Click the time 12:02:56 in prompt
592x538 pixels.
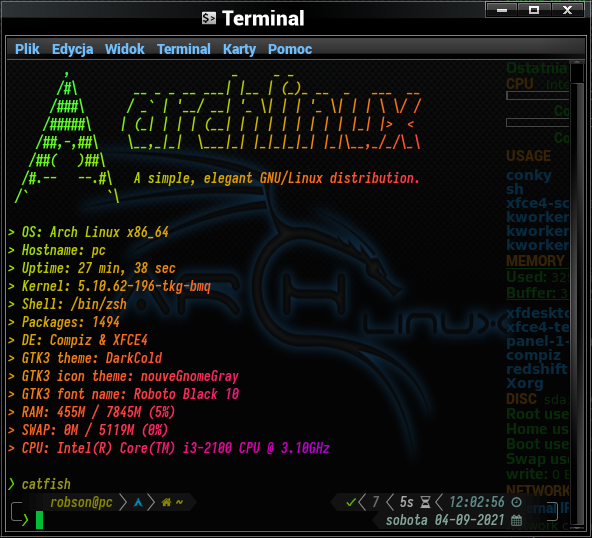point(477,502)
